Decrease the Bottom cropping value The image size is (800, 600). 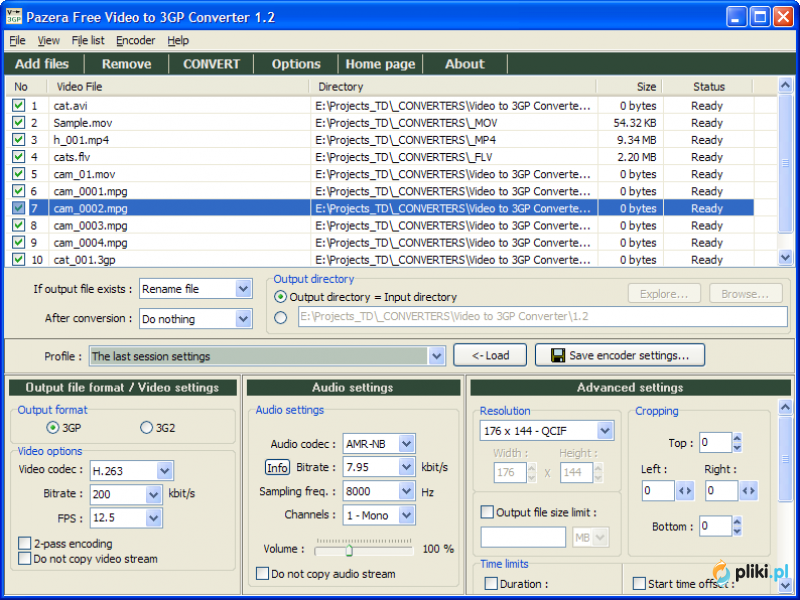737,531
